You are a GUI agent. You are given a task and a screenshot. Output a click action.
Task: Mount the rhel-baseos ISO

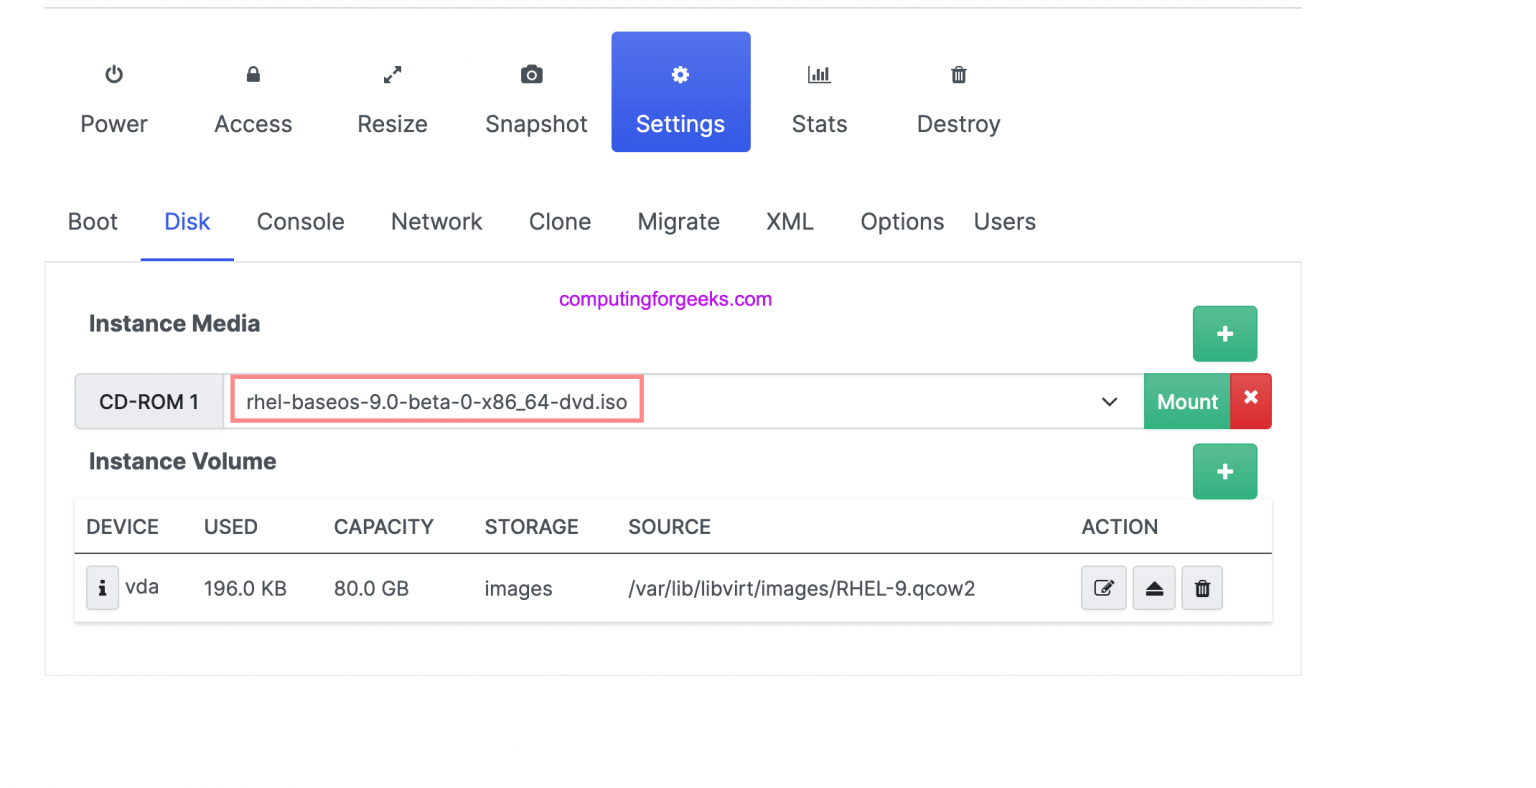[1186, 401]
